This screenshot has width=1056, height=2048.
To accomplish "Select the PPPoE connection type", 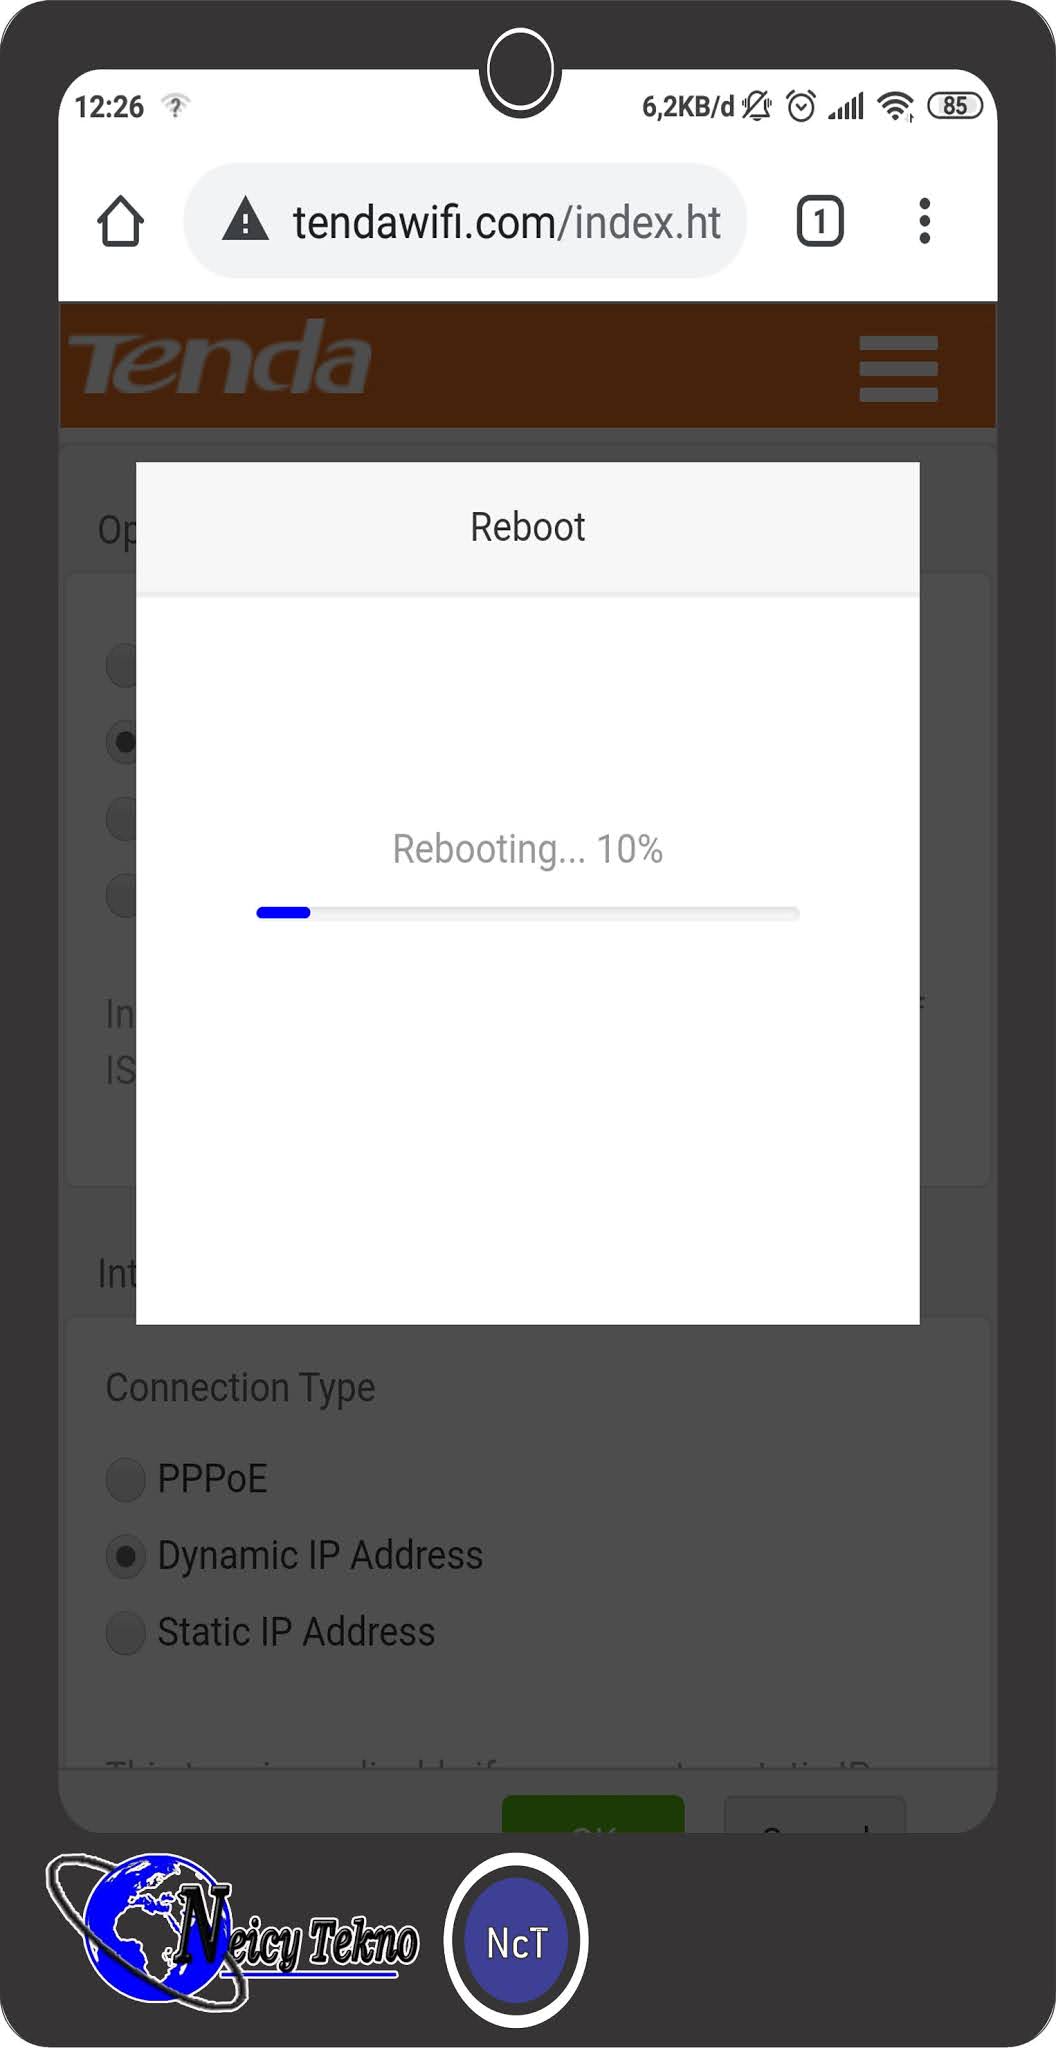I will (126, 1479).
